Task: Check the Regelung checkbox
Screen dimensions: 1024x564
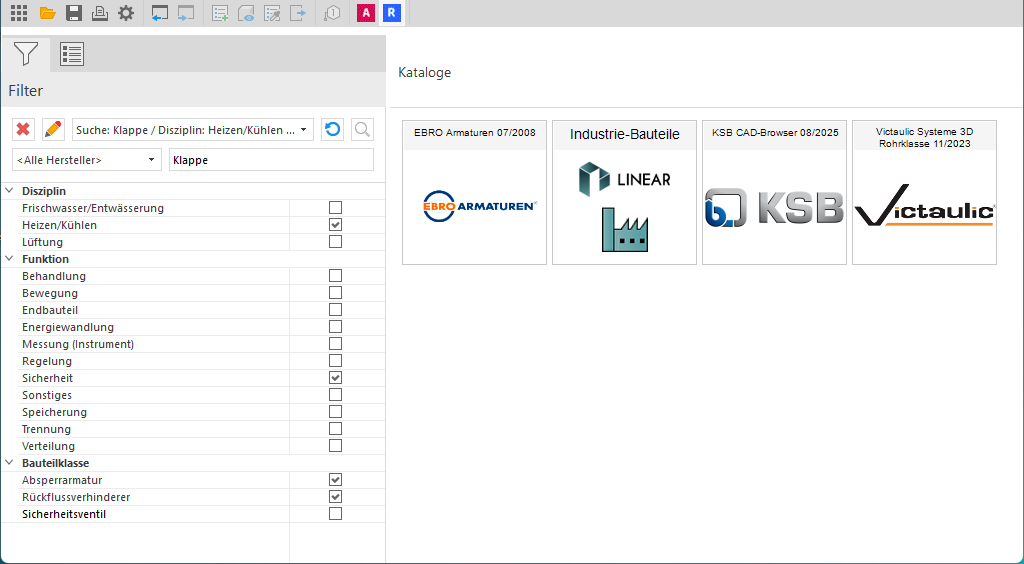Action: pos(336,360)
